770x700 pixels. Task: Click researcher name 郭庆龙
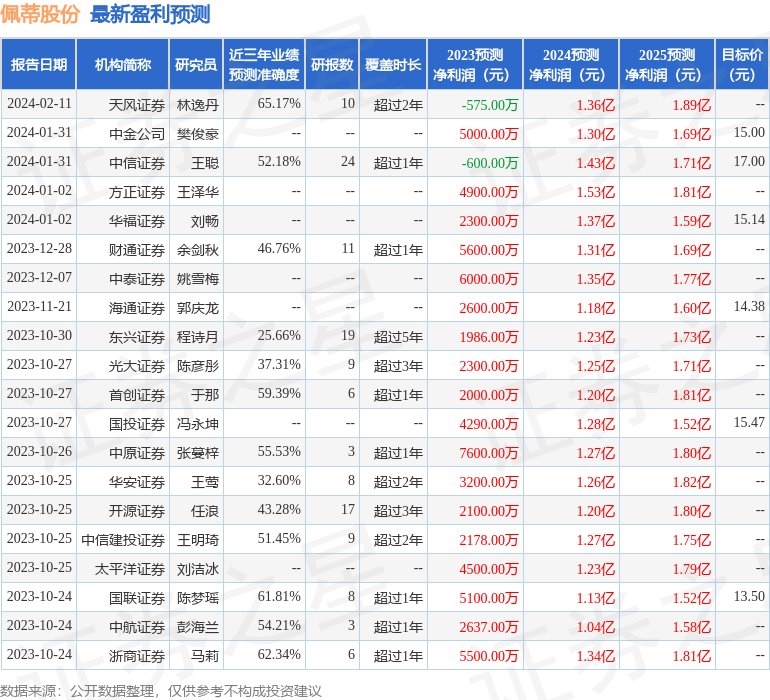(197, 308)
